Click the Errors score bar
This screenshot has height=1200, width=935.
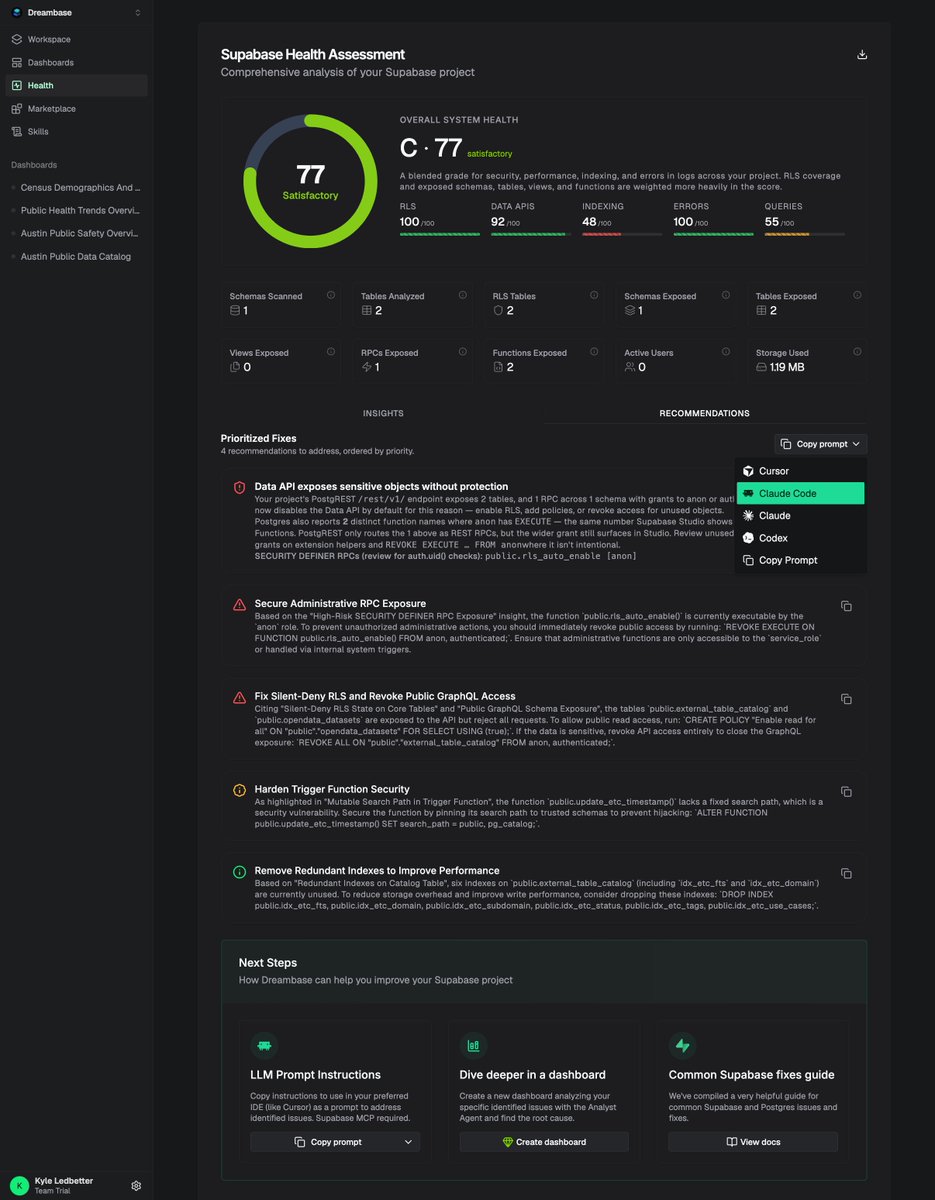714,234
